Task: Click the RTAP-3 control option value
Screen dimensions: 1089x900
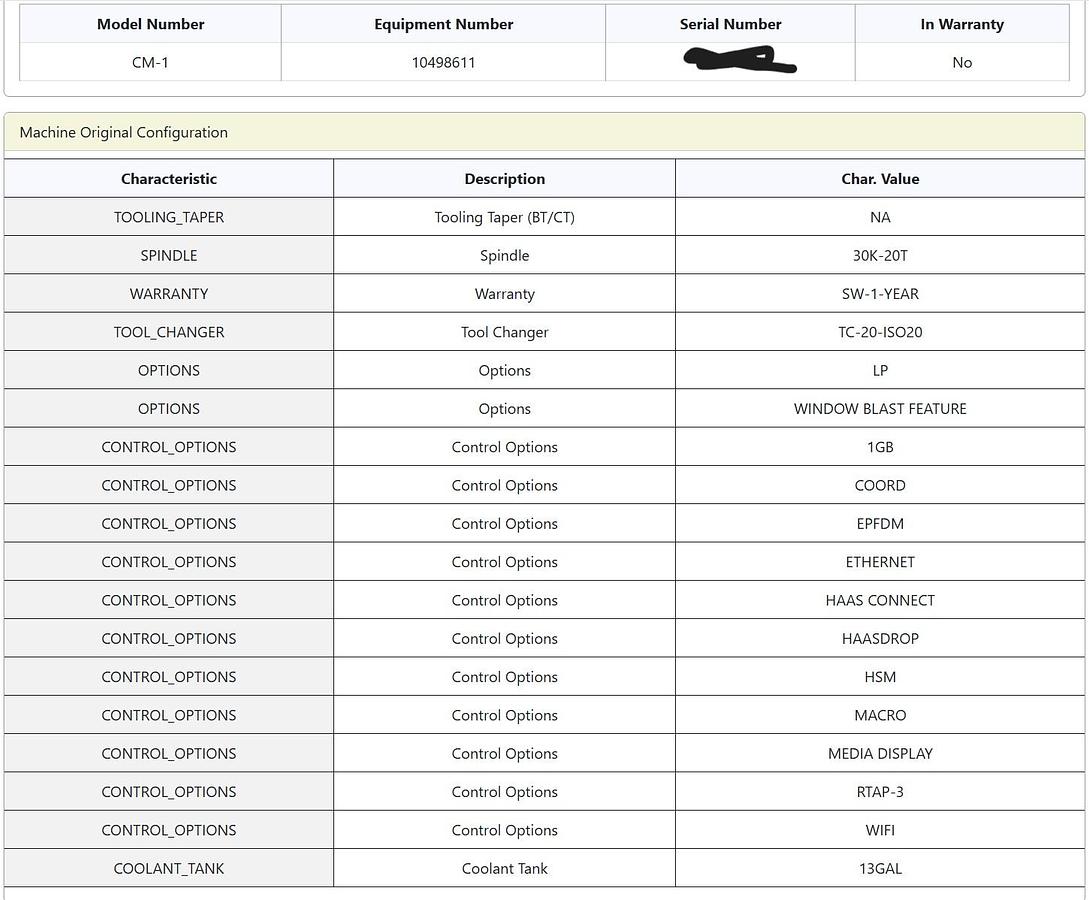Action: [880, 792]
